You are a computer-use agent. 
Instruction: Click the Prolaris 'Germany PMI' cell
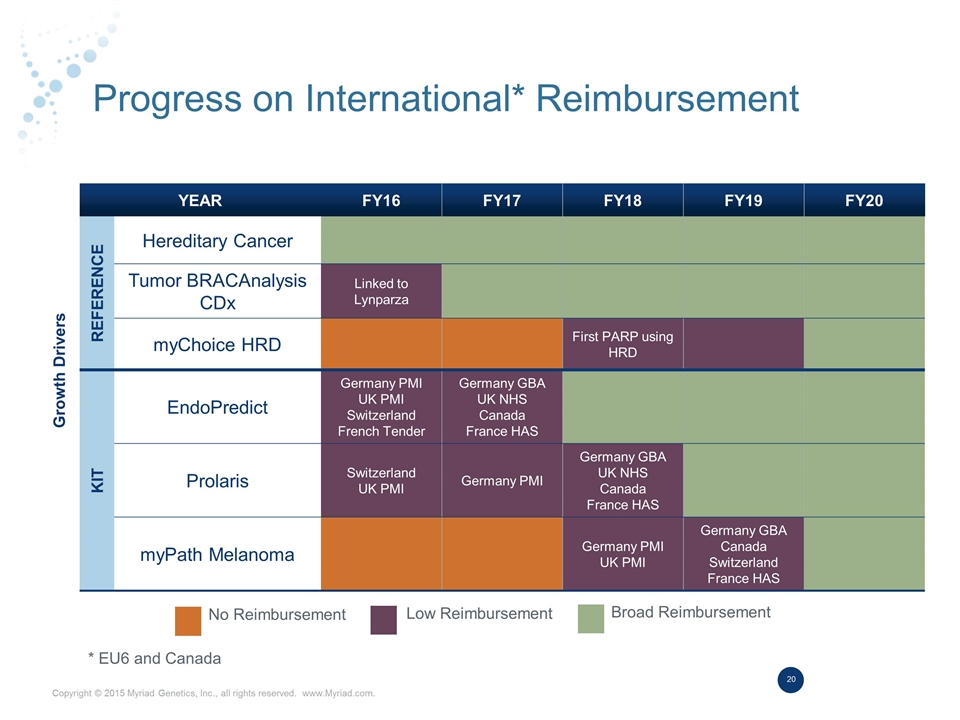point(501,481)
